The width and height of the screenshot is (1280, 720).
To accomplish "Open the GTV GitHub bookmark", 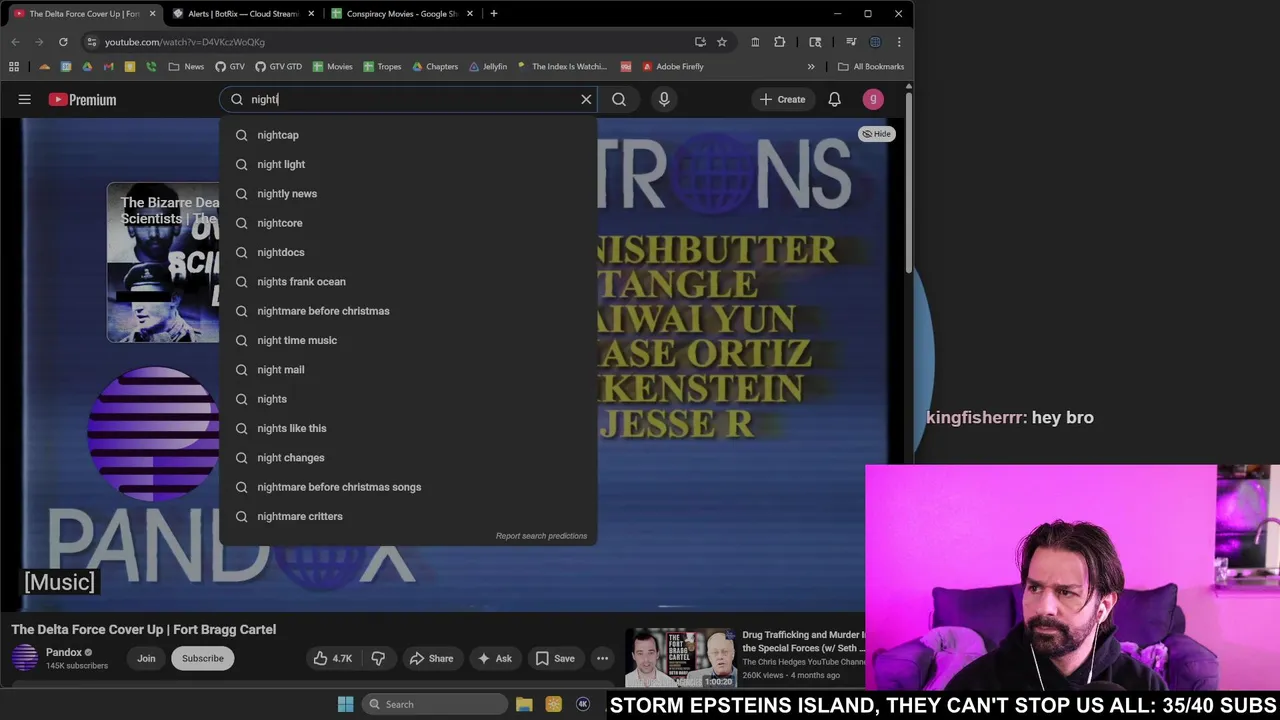I will tap(229, 67).
